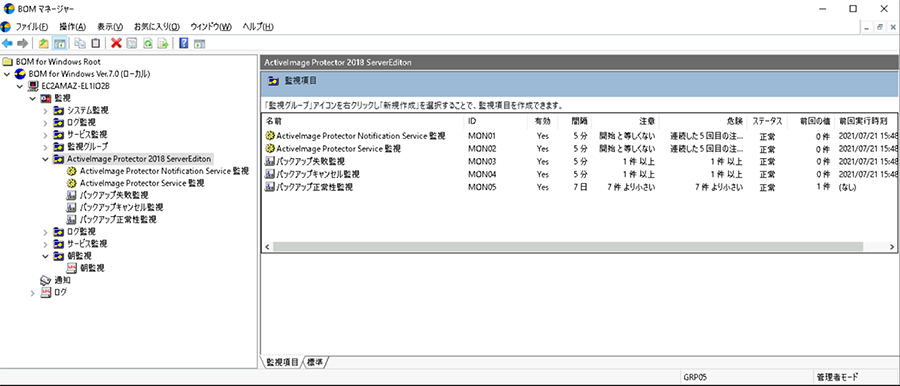Click the MON04 ID cell

(x=482, y=174)
